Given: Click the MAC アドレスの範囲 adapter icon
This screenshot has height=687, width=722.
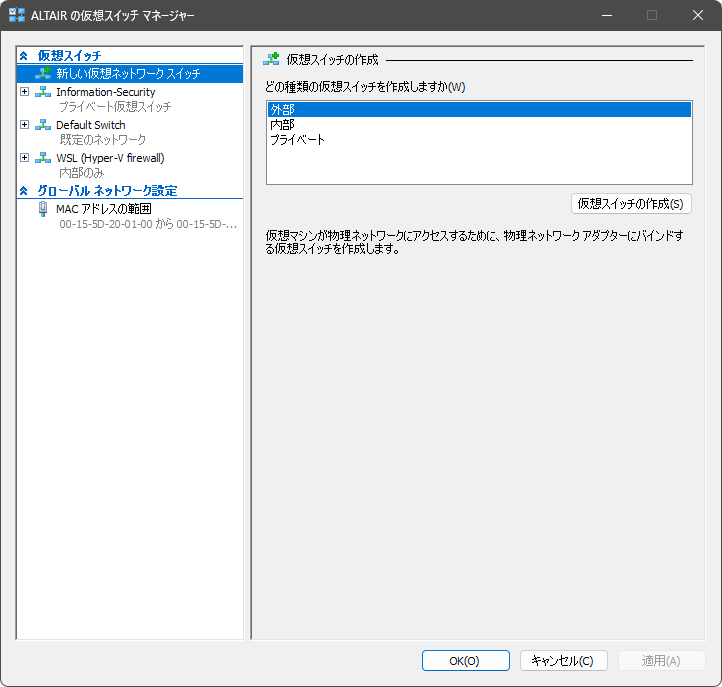Looking at the screenshot, I should click(x=43, y=209).
